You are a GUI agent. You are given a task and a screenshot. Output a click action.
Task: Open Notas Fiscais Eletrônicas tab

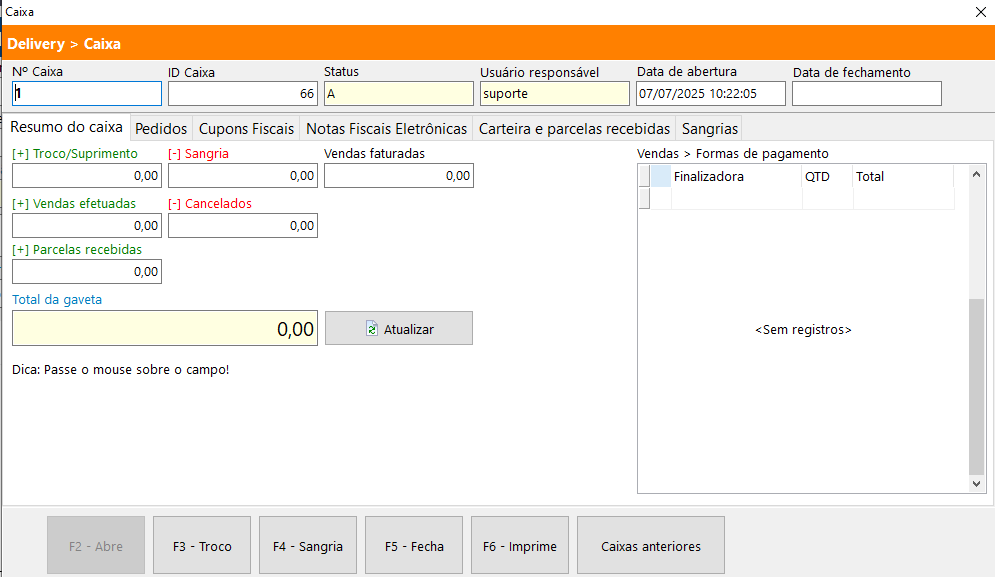[386, 129]
